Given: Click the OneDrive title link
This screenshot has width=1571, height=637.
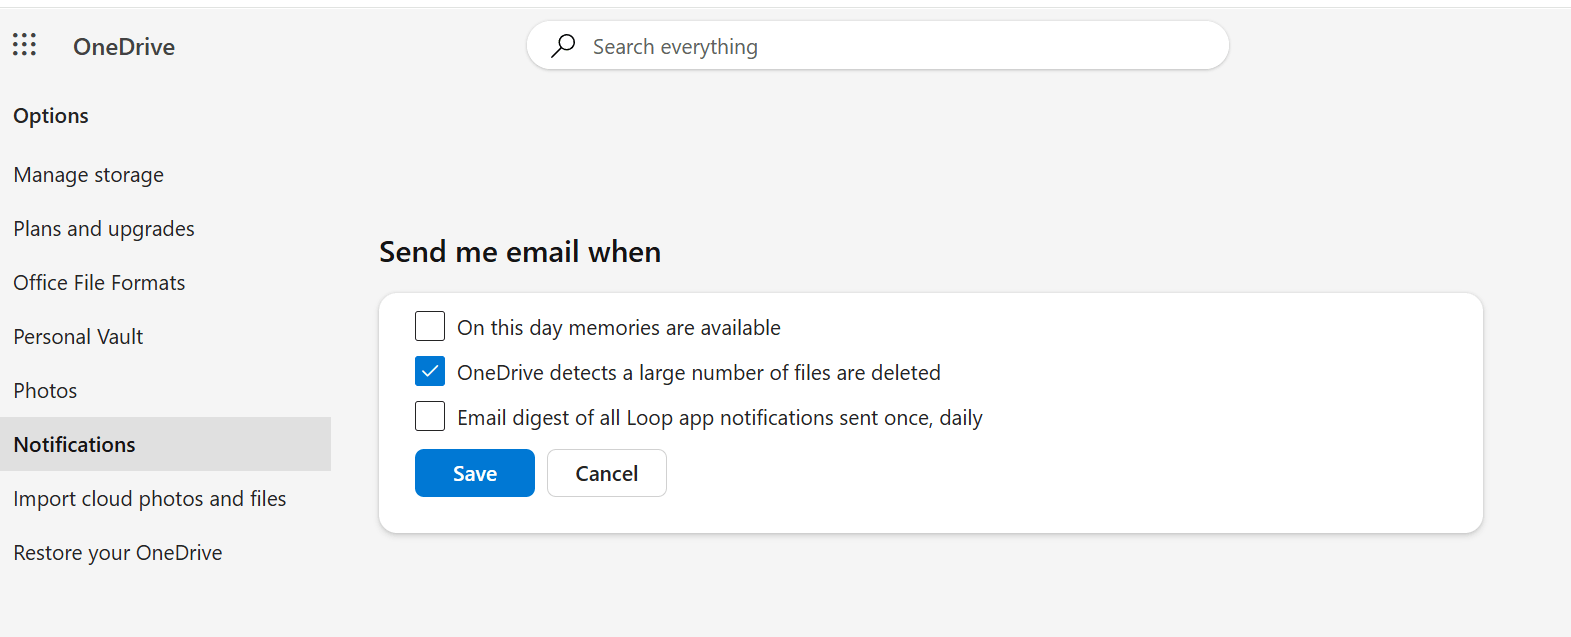Looking at the screenshot, I should click(124, 46).
